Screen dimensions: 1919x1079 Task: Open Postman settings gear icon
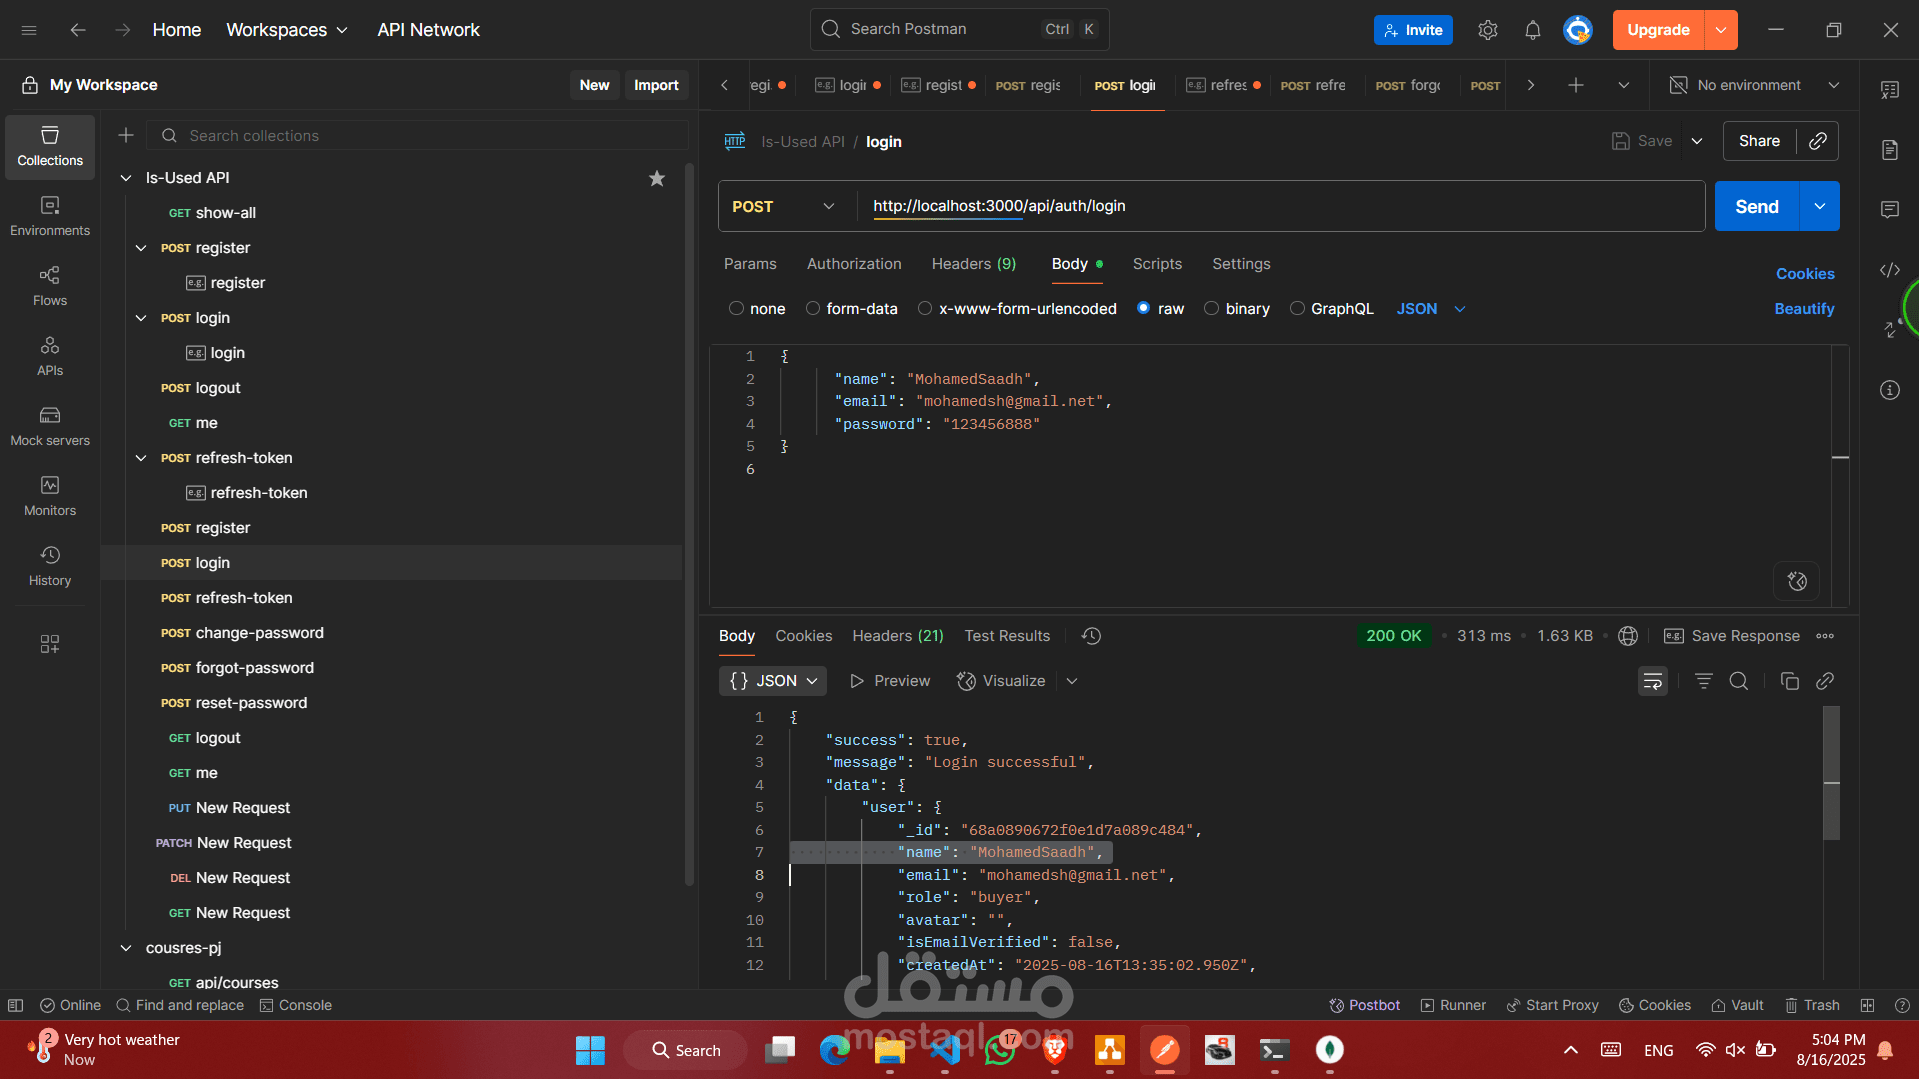(x=1488, y=30)
